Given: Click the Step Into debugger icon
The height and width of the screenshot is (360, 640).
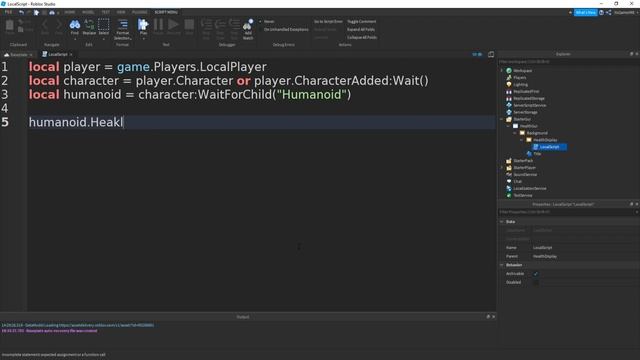Looking at the screenshot, I should pyautogui.click(x=206, y=24).
